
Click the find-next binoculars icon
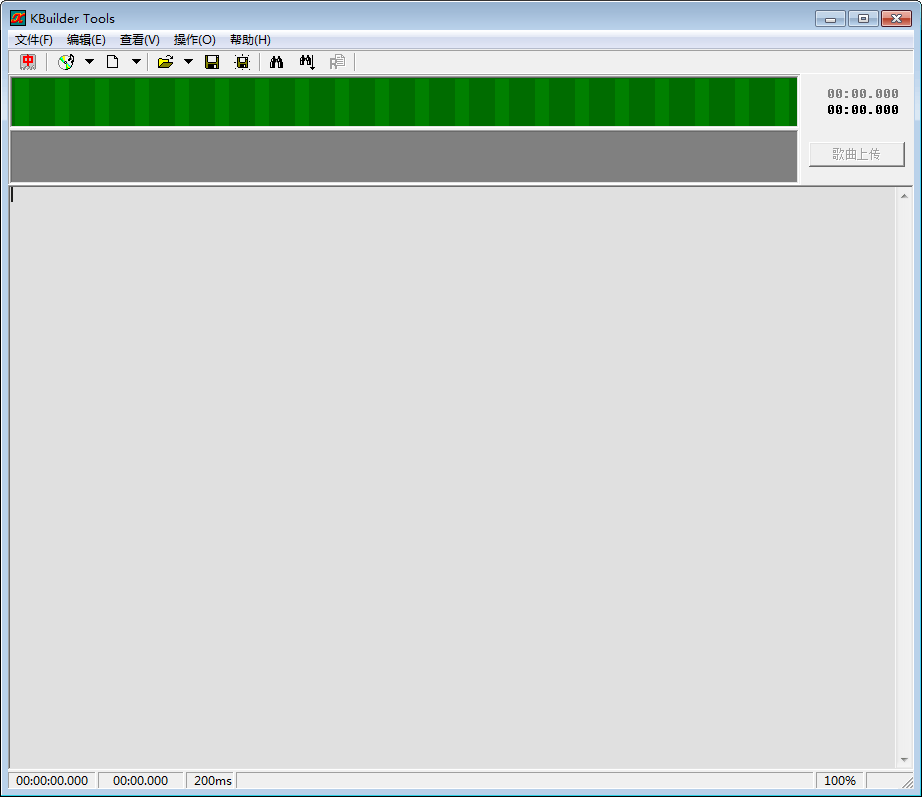307,61
